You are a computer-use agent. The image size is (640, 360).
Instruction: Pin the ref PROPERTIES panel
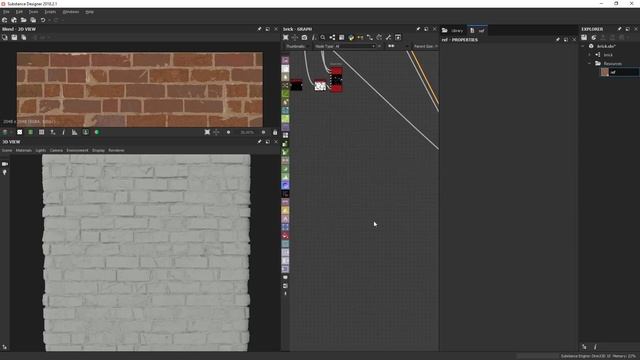click(558, 40)
